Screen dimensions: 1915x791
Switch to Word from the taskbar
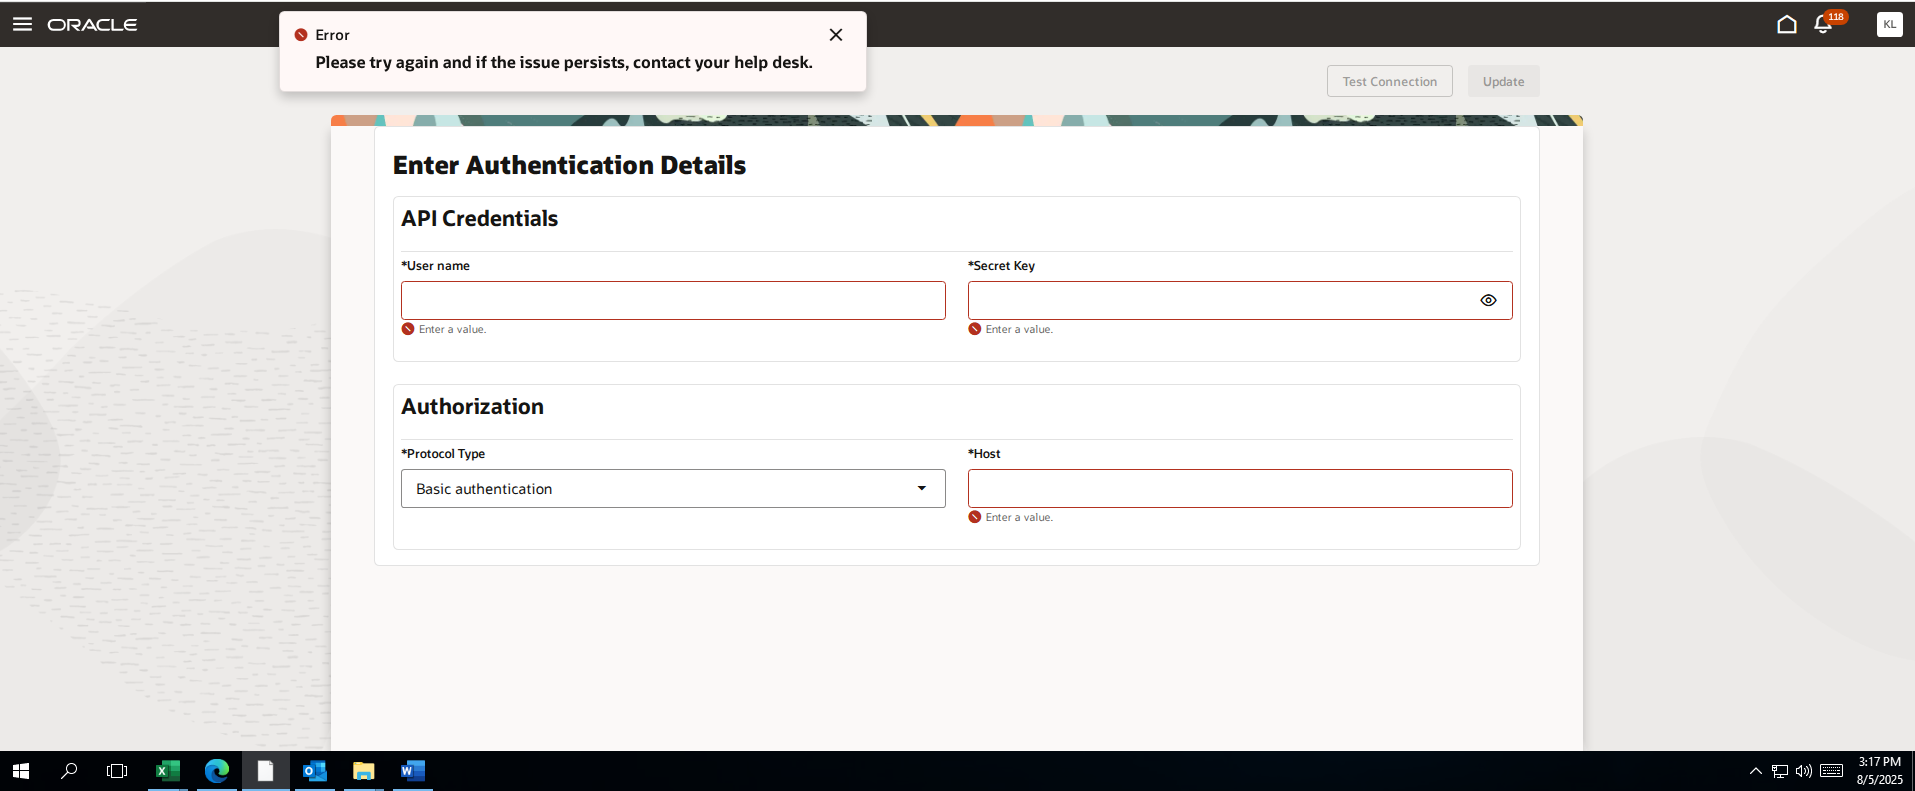412,771
